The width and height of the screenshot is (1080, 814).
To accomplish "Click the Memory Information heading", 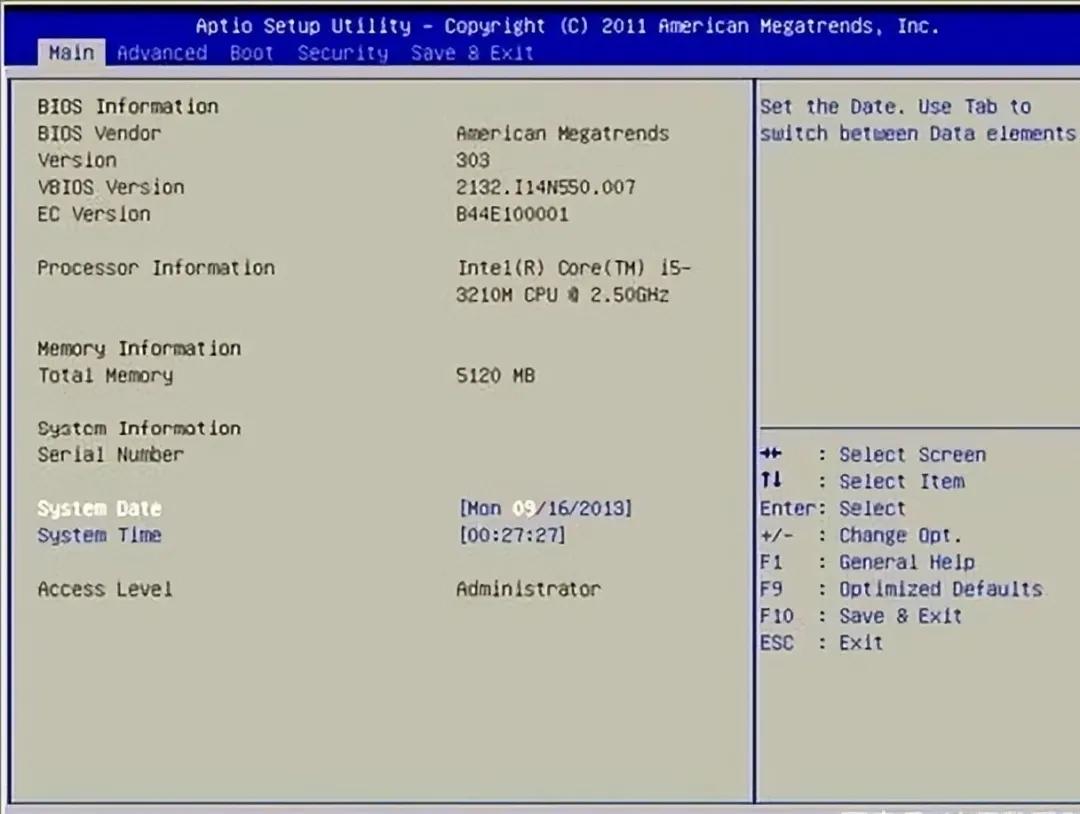I will click(x=139, y=348).
